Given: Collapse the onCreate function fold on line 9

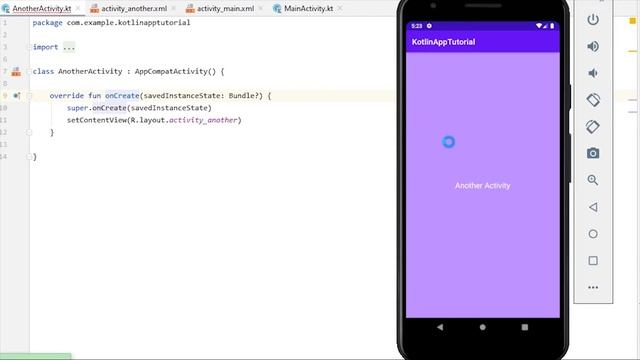Looking at the screenshot, I should coord(29,96).
